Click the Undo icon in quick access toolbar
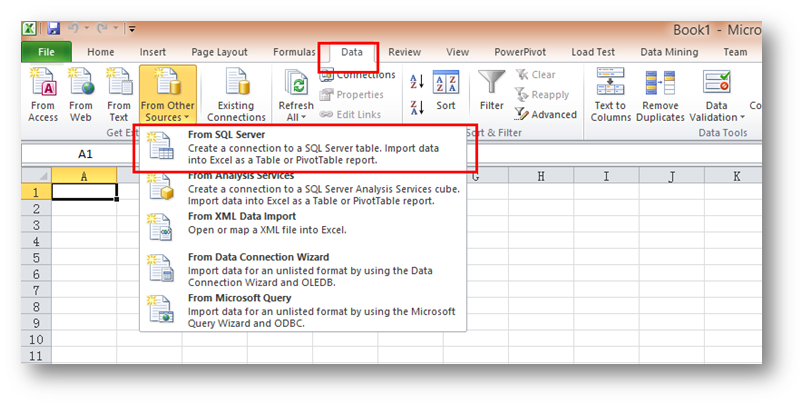Viewport: 804px width, 406px height. coord(74,29)
